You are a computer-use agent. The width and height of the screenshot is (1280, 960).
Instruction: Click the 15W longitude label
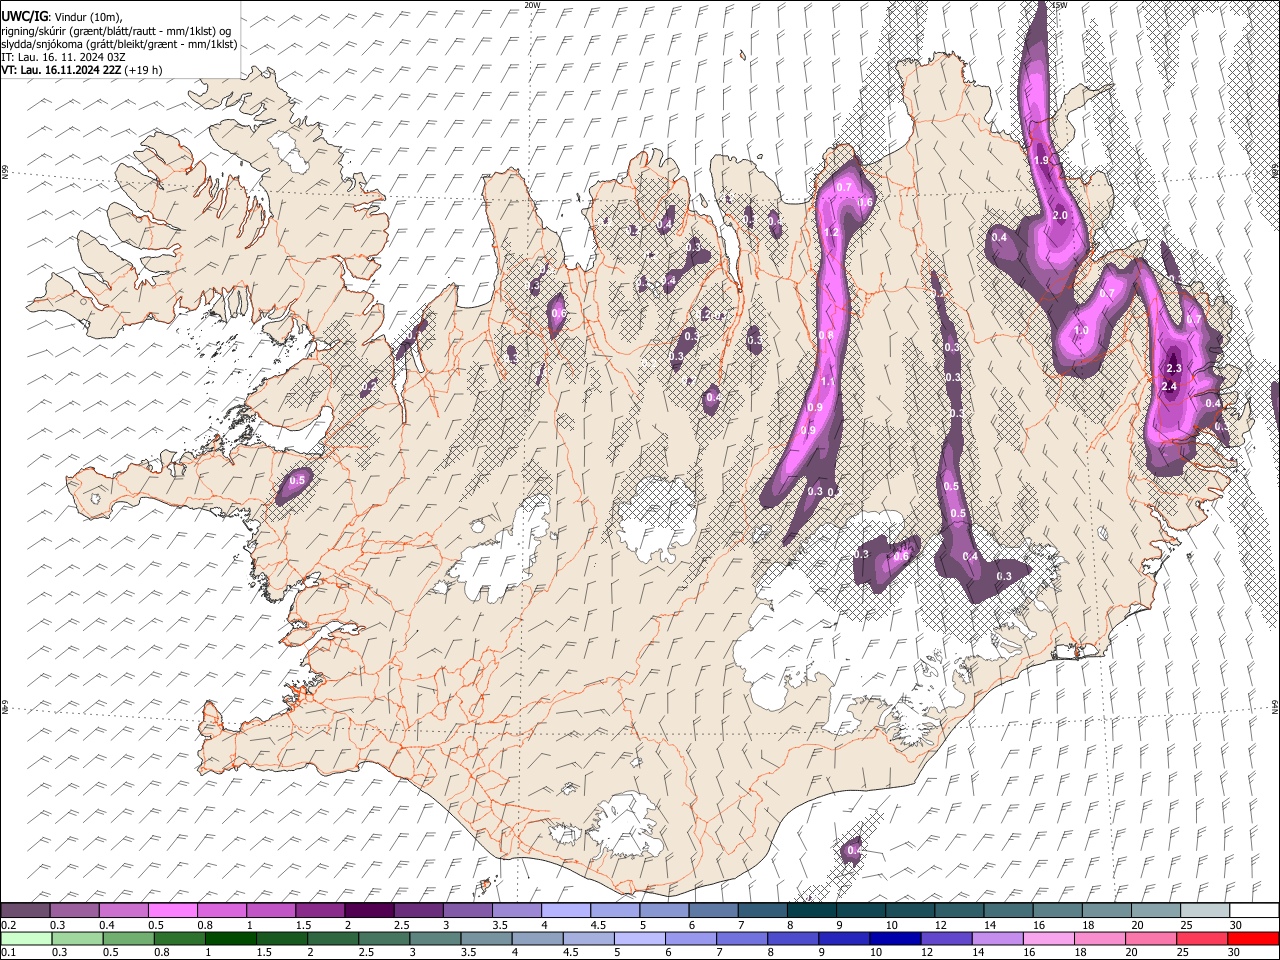[x=1060, y=5]
